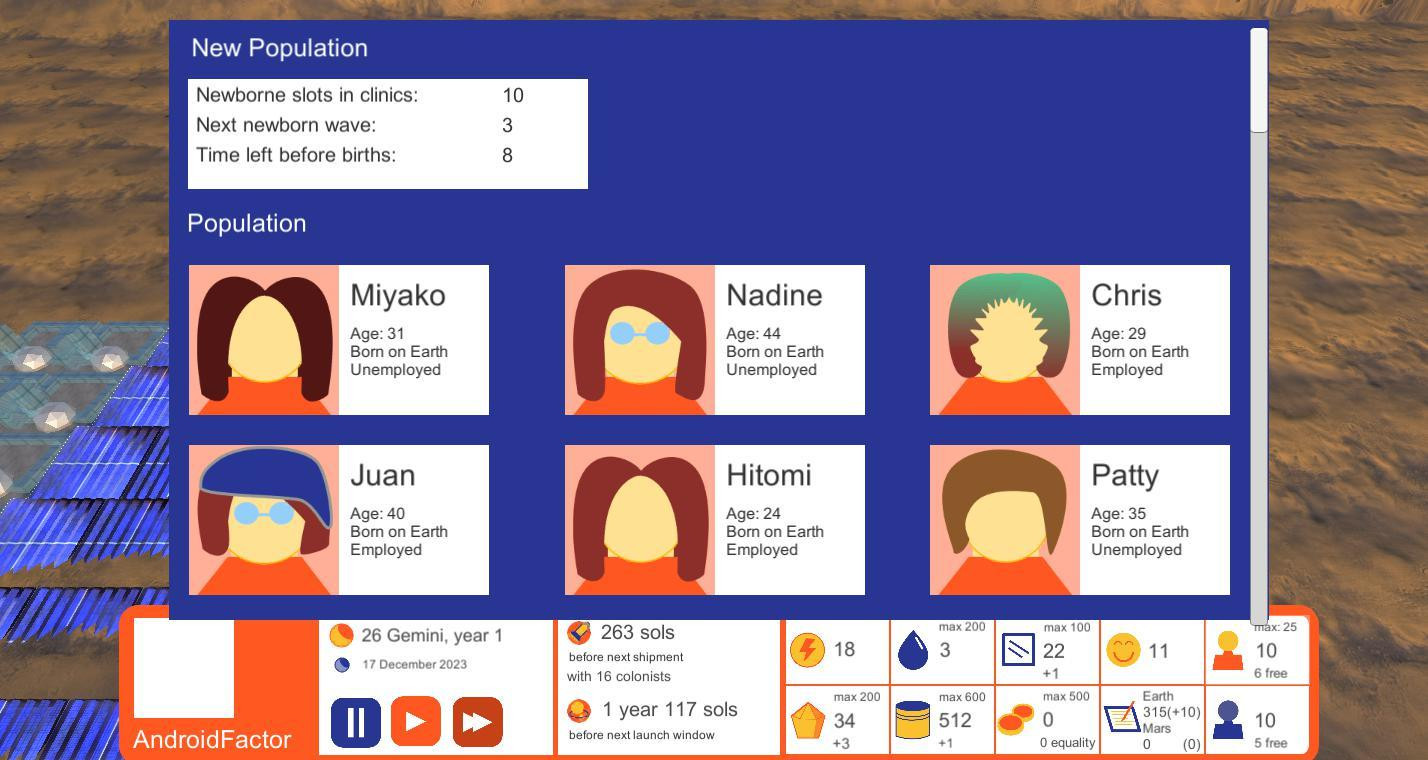This screenshot has height=760, width=1428.
Task: Click the coins money icon
Action: [x=1017, y=719]
